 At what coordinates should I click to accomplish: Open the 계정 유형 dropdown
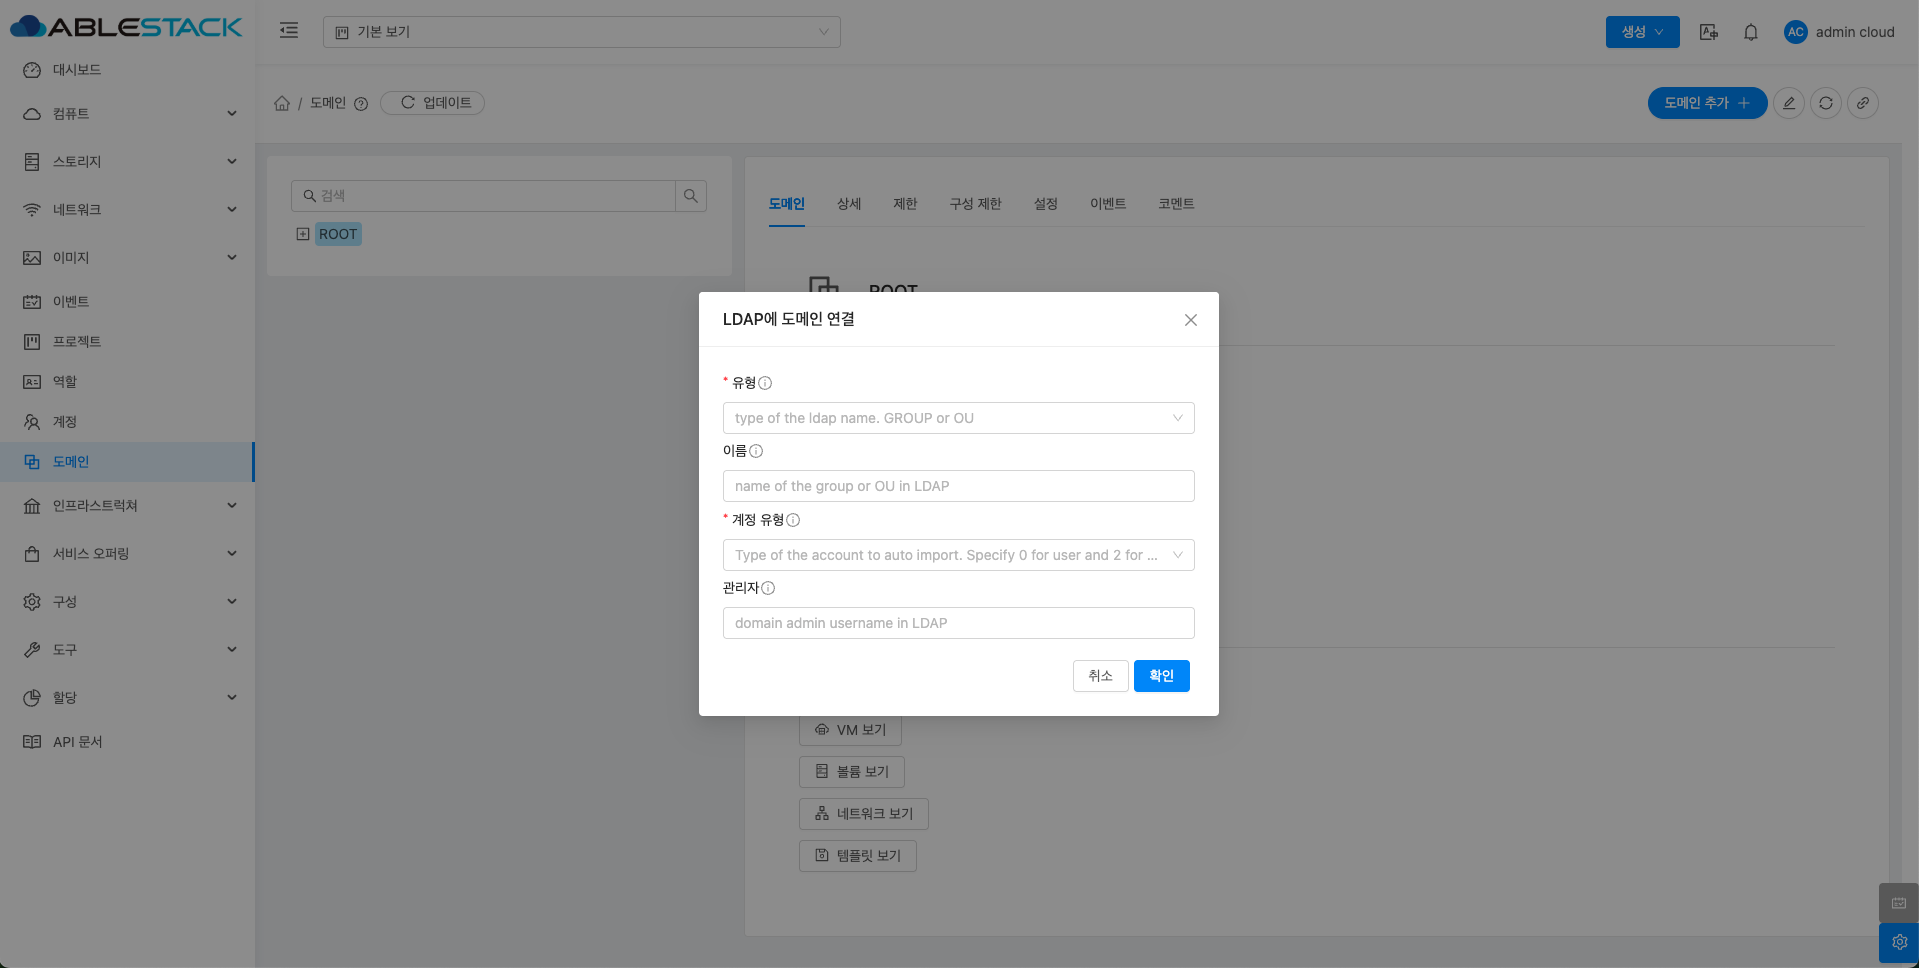[x=959, y=555]
